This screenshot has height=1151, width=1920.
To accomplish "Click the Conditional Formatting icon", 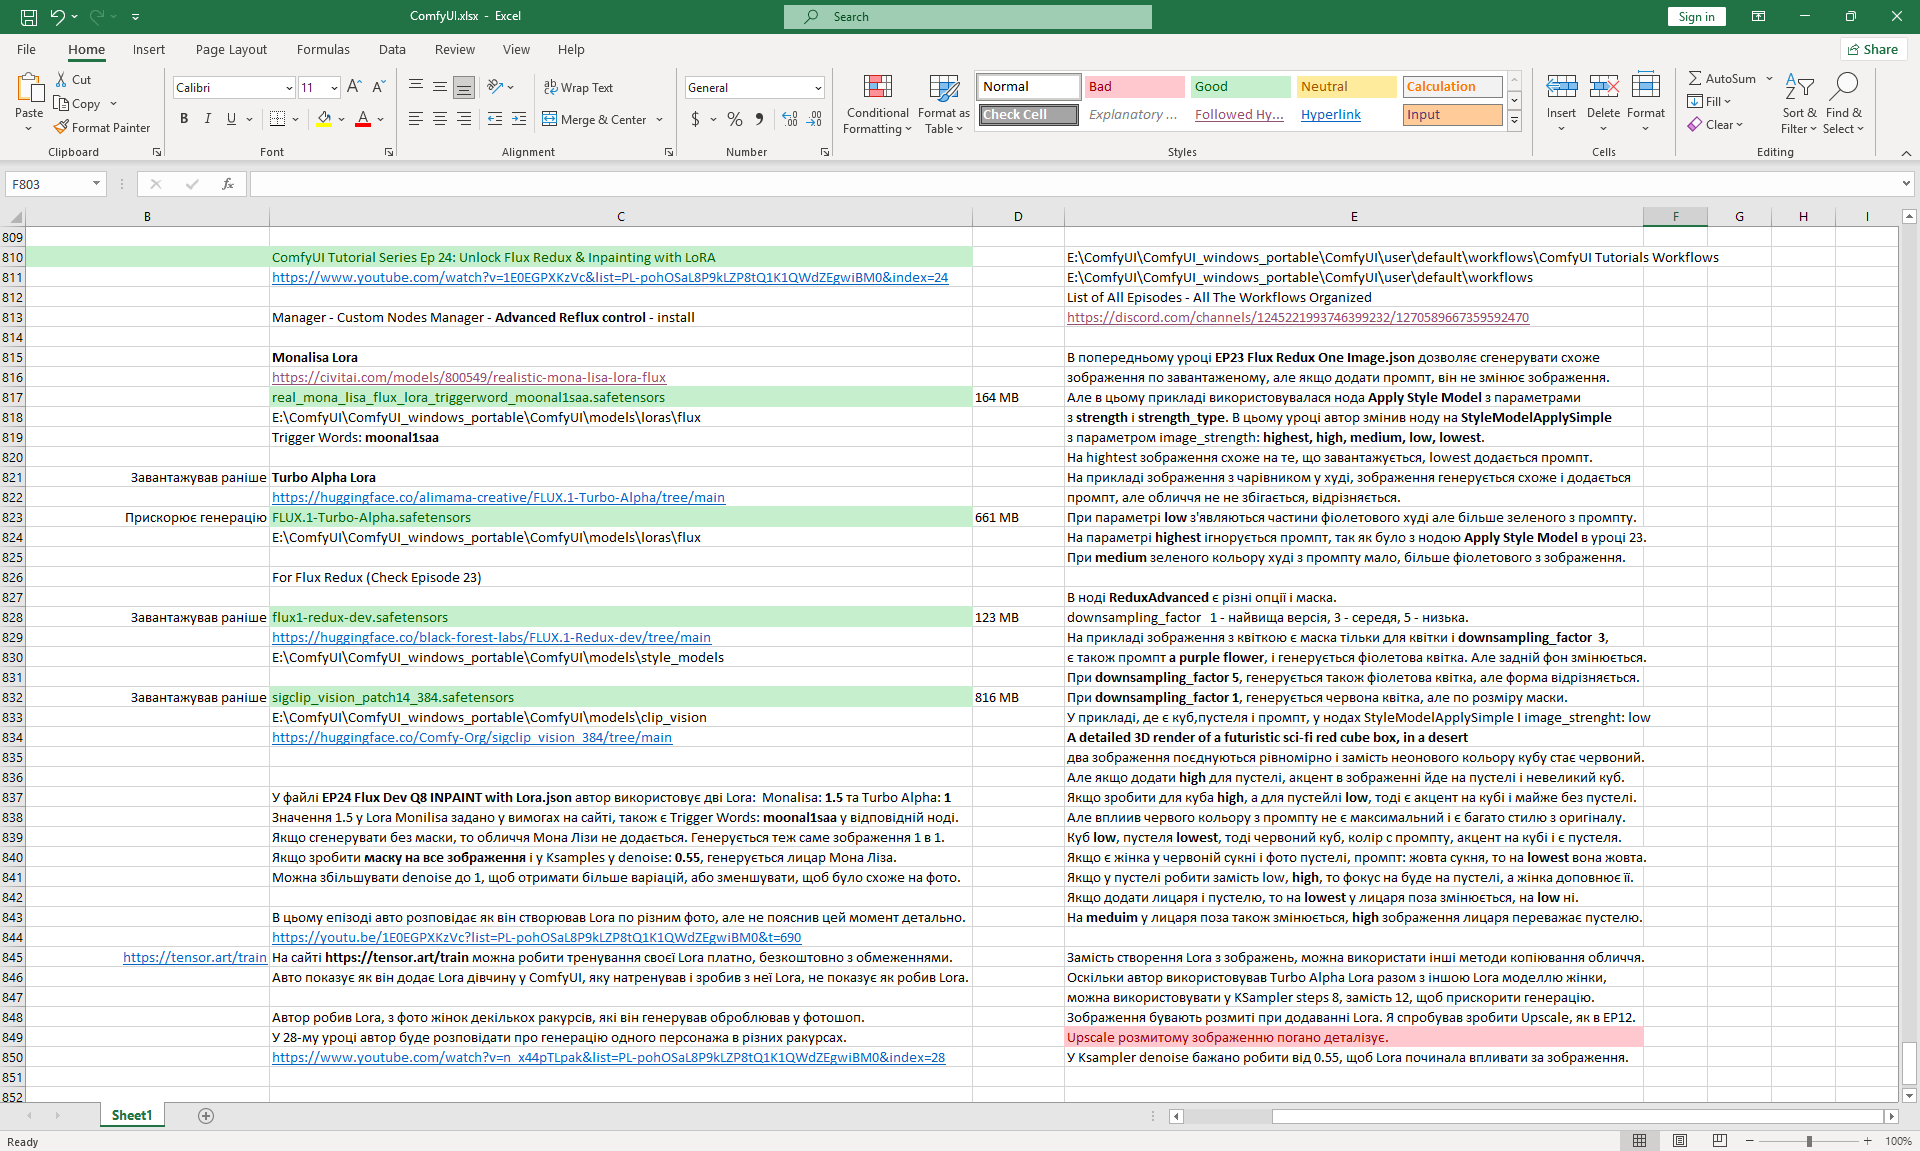I will [877, 88].
